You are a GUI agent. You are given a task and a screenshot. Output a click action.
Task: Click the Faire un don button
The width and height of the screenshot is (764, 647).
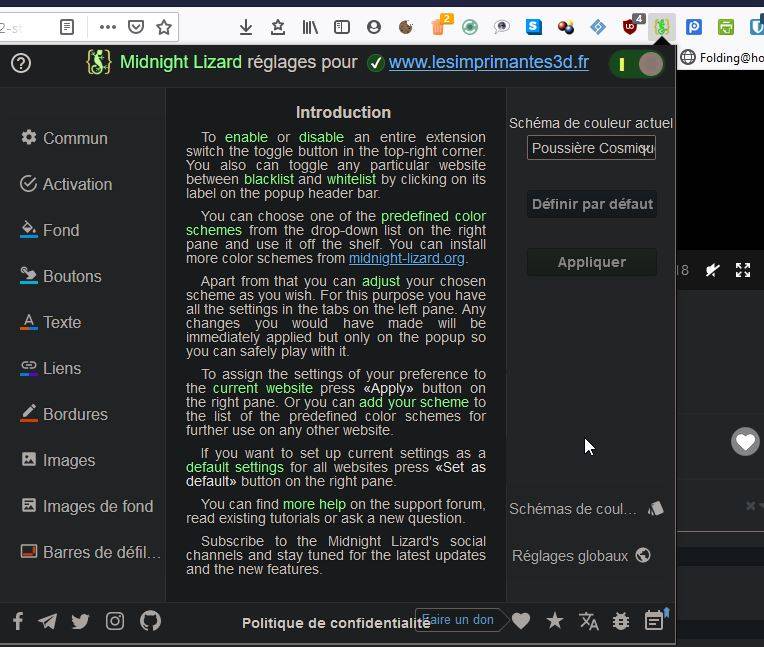(461, 620)
